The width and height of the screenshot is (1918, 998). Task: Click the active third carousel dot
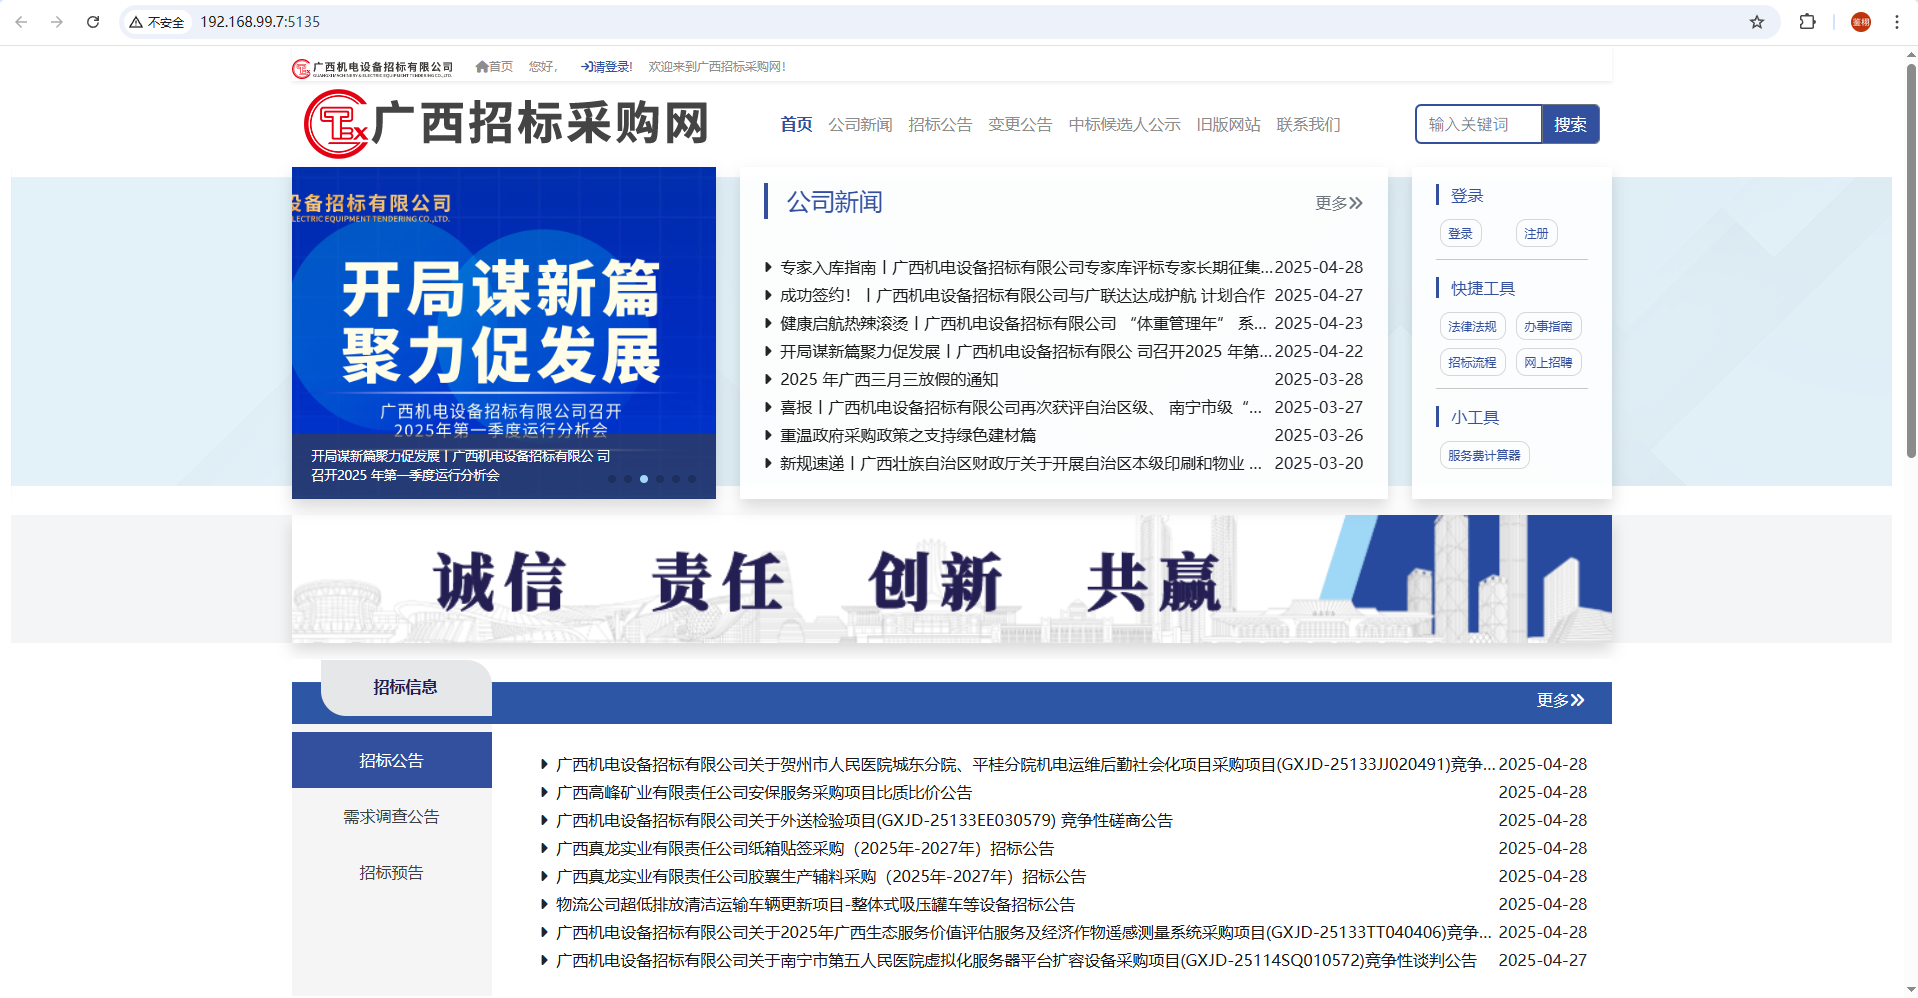click(x=644, y=479)
